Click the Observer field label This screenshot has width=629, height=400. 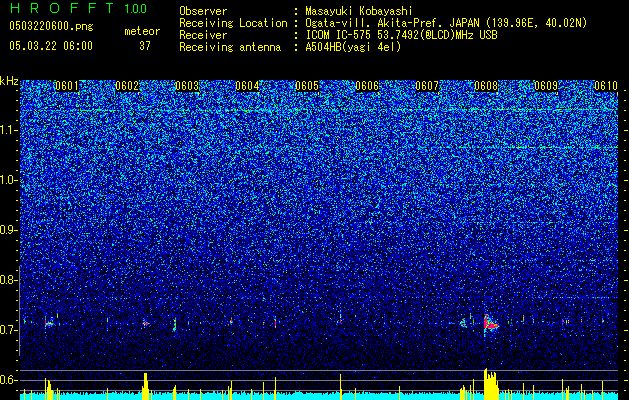click(203, 11)
